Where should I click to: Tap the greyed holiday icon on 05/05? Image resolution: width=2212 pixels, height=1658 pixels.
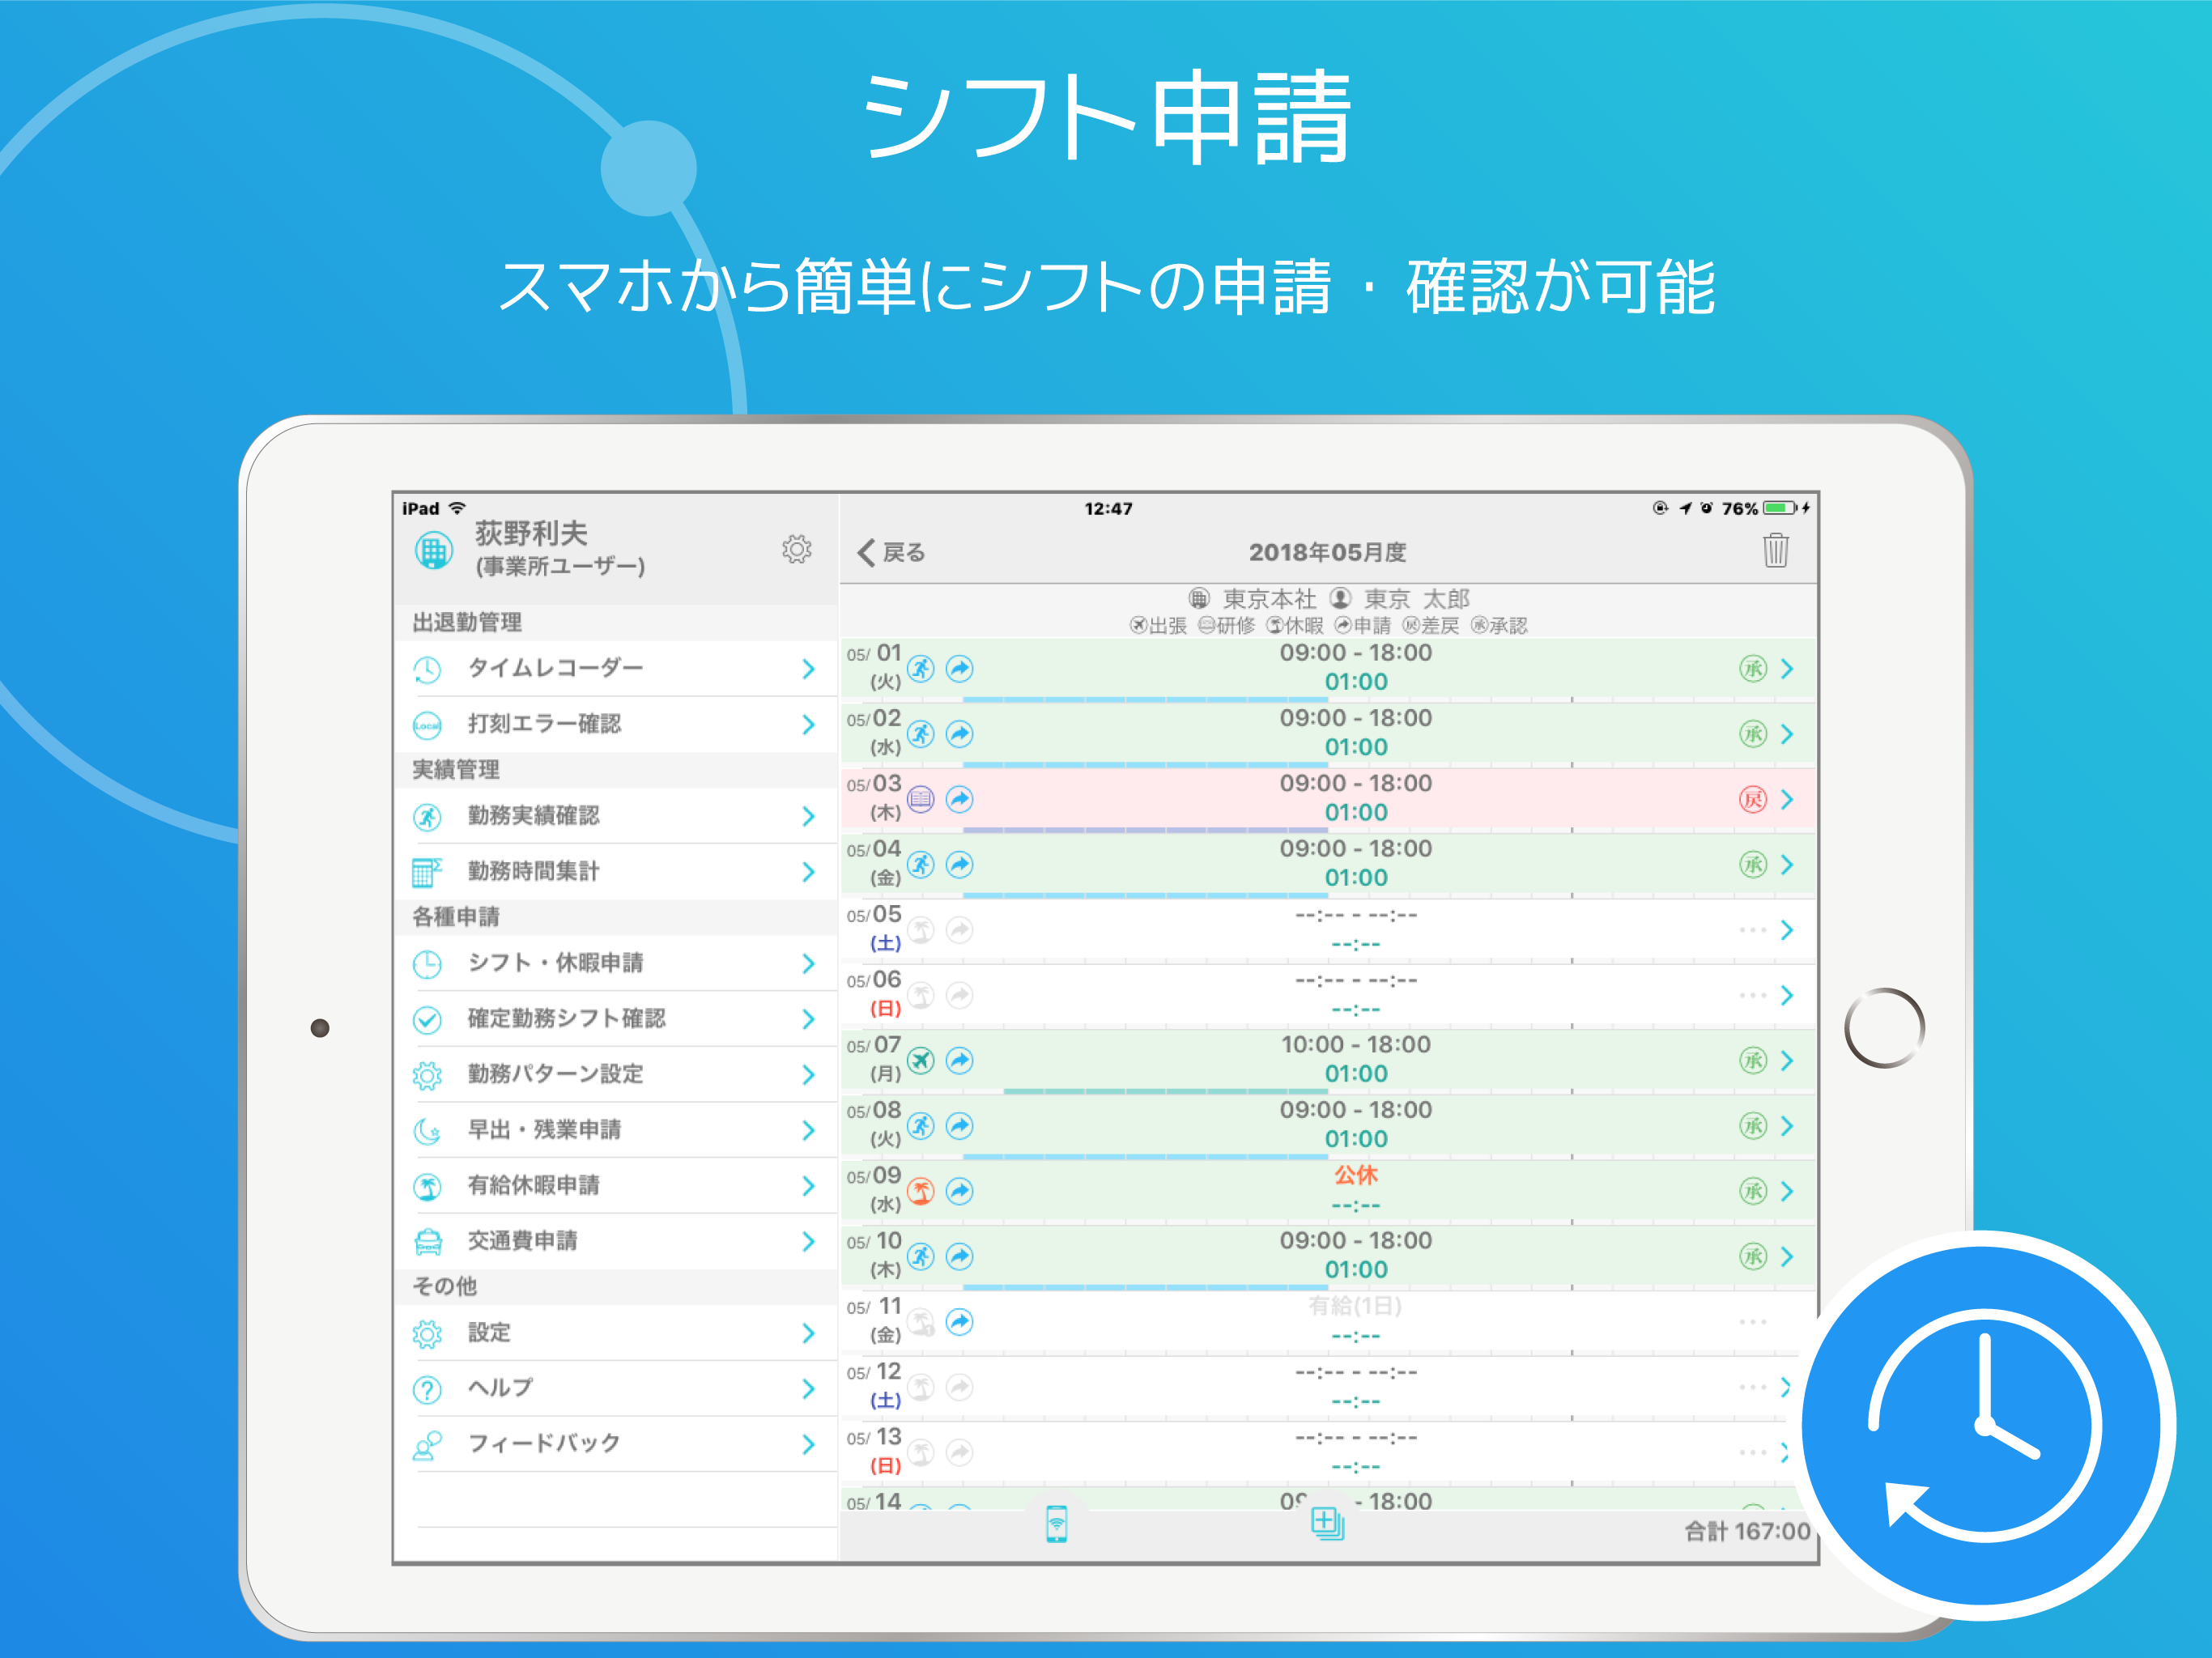click(x=921, y=930)
